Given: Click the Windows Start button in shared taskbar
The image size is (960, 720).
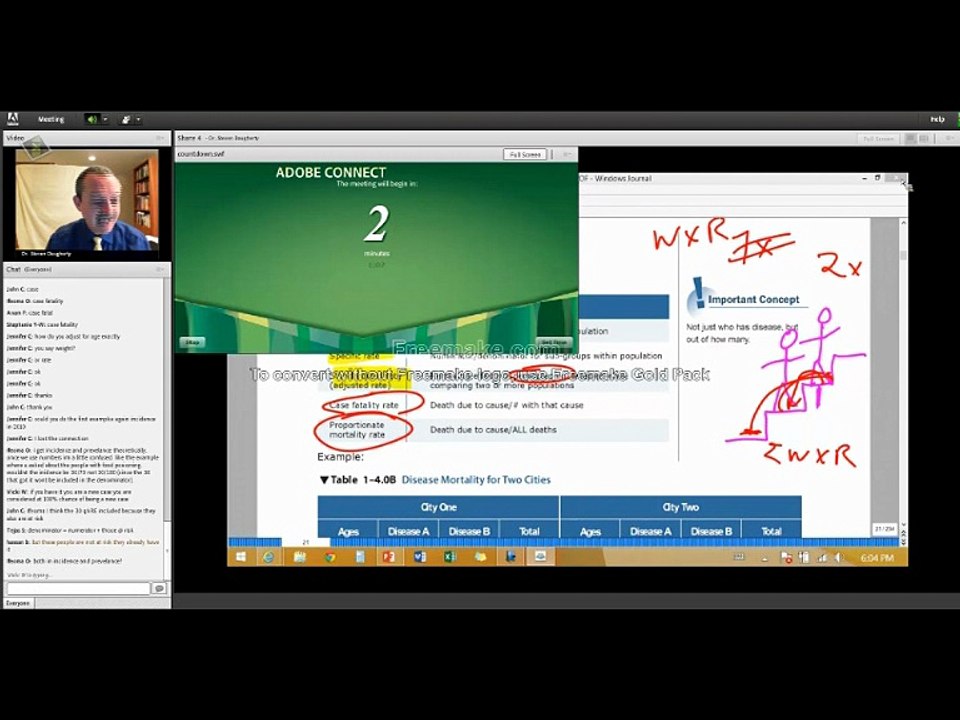Looking at the screenshot, I should [x=241, y=557].
